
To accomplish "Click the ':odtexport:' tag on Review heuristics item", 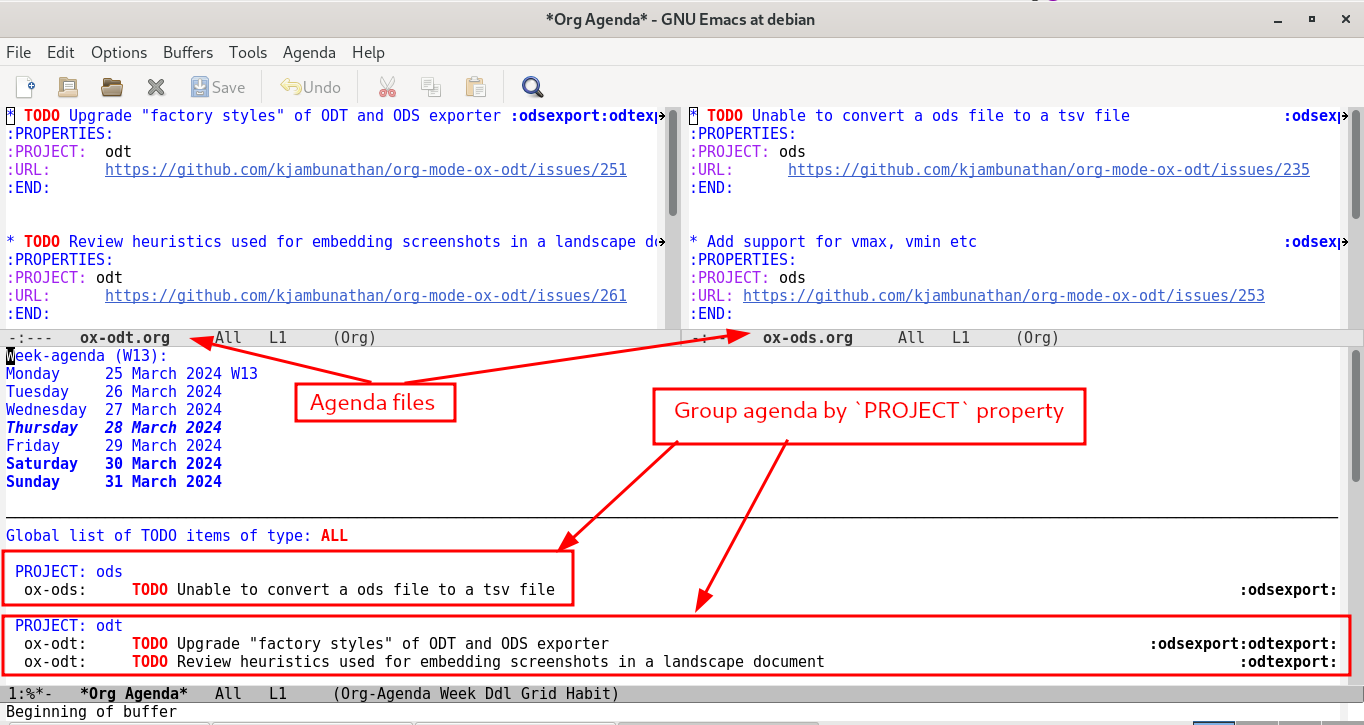I will tap(1288, 662).
